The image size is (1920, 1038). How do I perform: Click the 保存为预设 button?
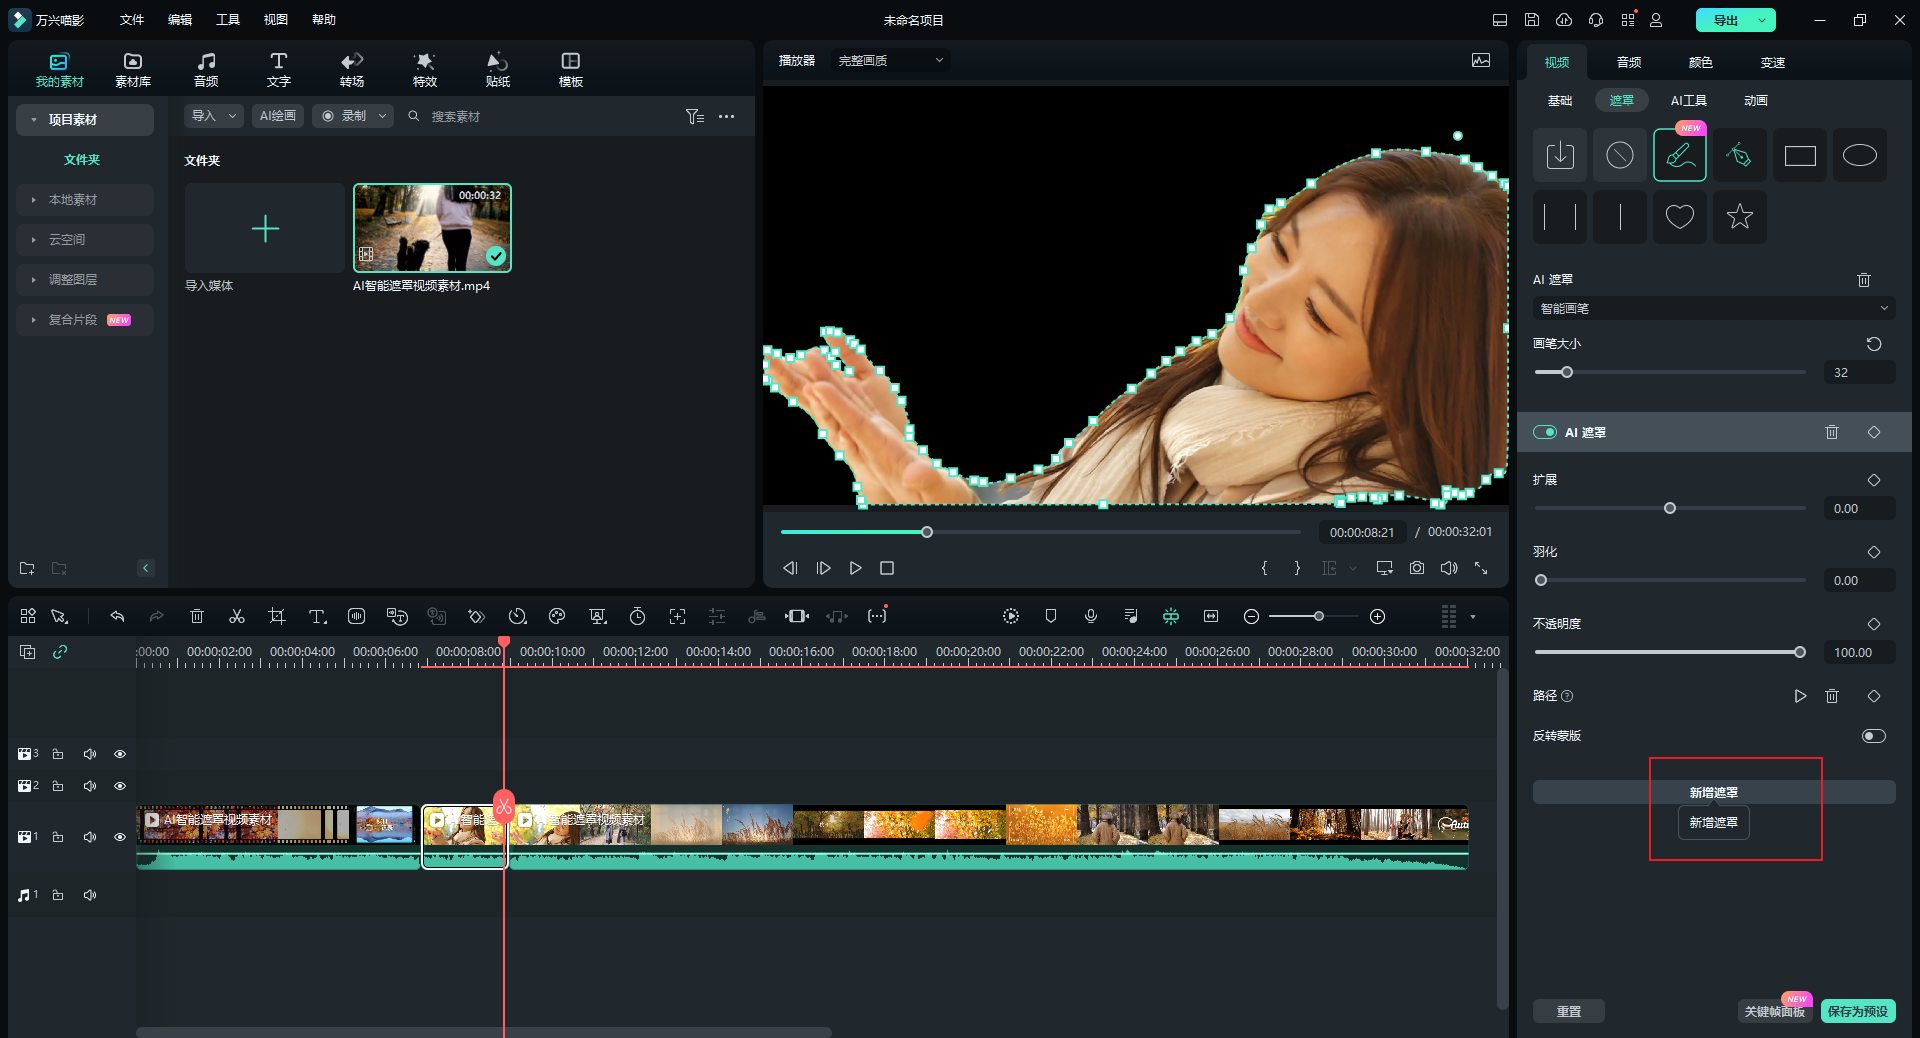point(1857,1011)
